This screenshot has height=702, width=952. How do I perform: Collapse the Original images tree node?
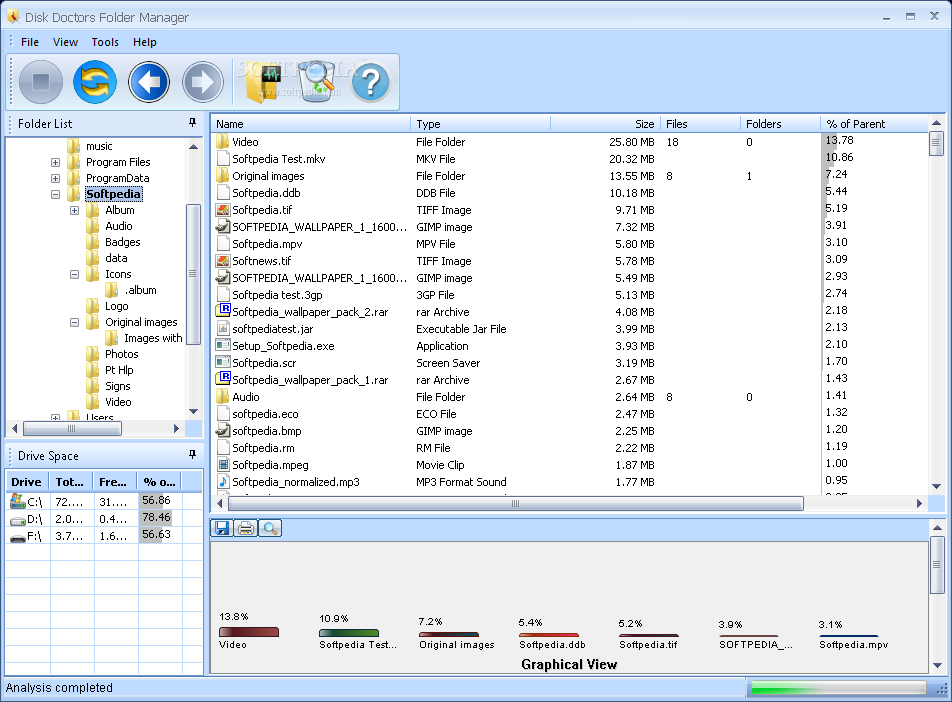[74, 322]
